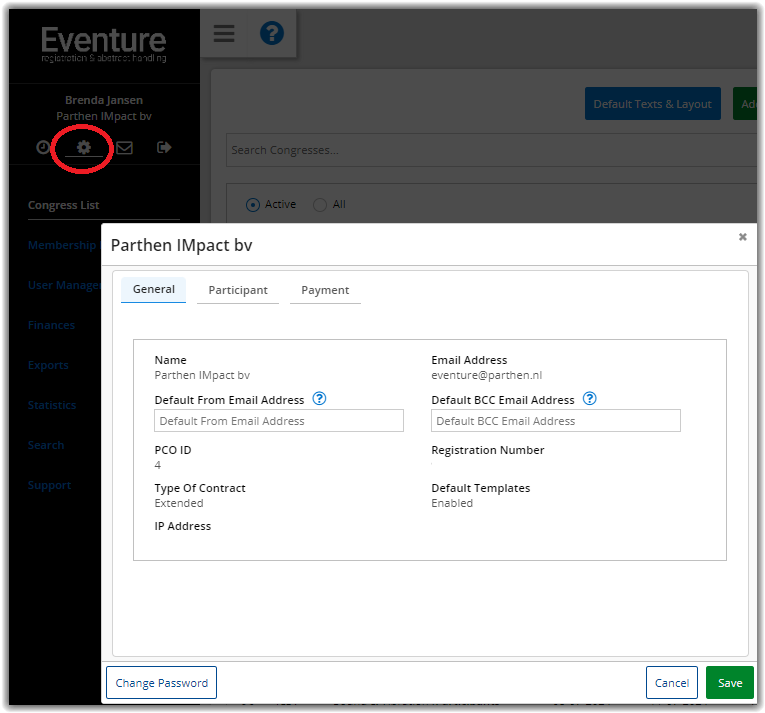
Task: Show help for Default From Email Address
Action: tap(319, 399)
